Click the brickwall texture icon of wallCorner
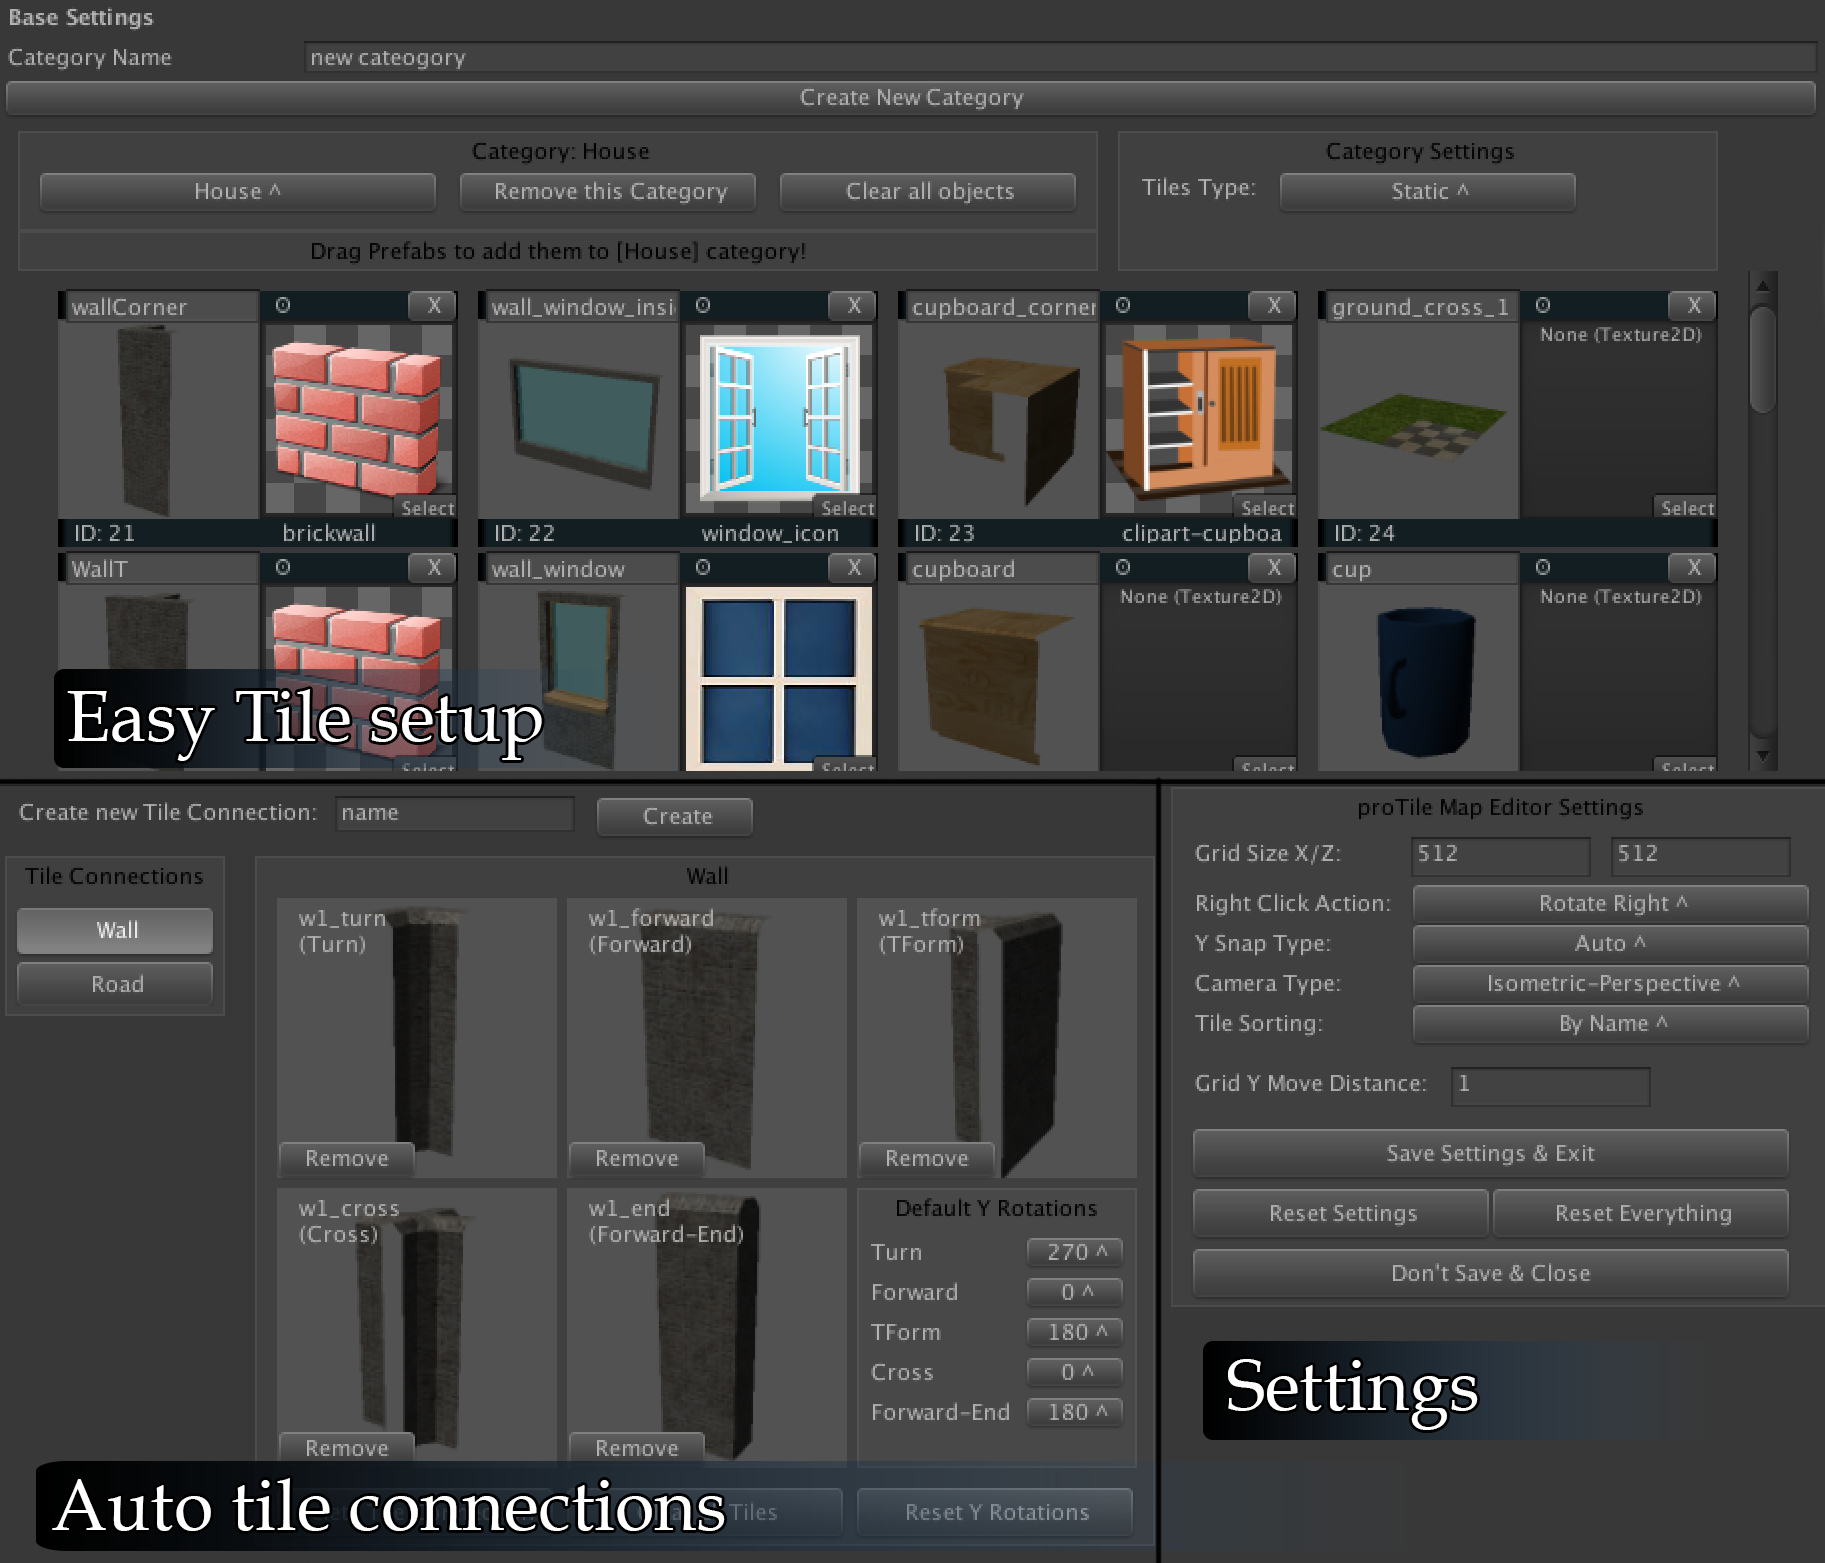The width and height of the screenshot is (1825, 1563). point(357,418)
